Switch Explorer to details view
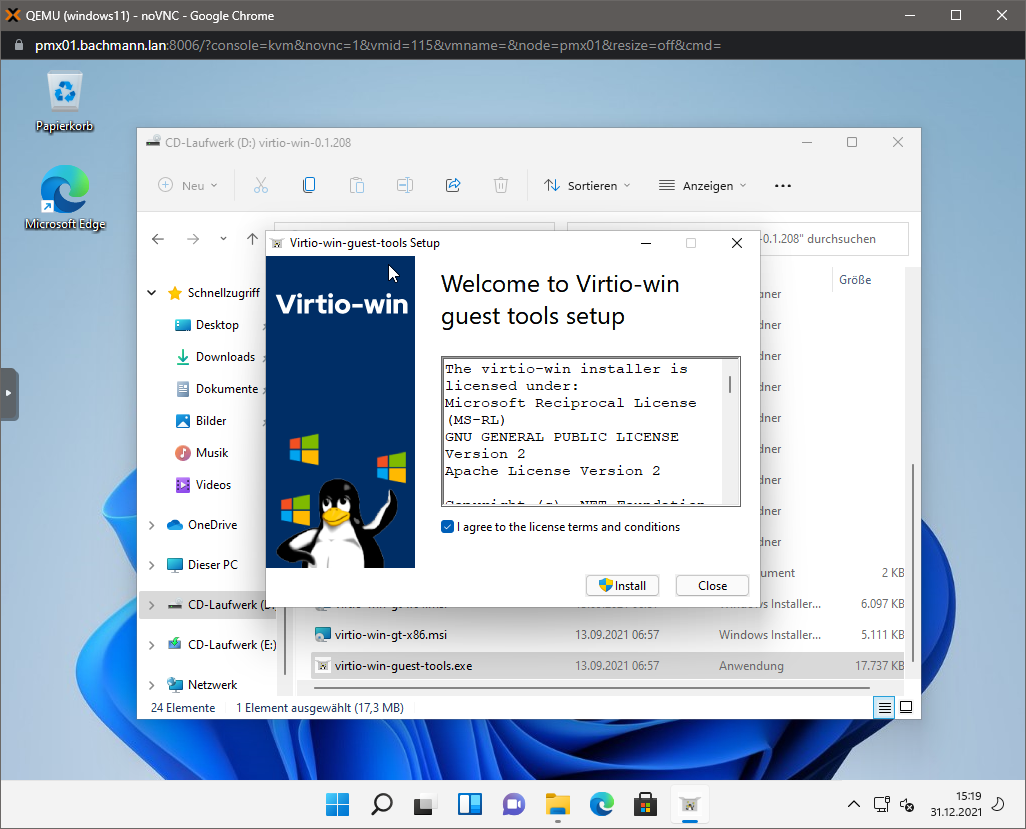Screen dimensions: 1026x829 click(884, 707)
